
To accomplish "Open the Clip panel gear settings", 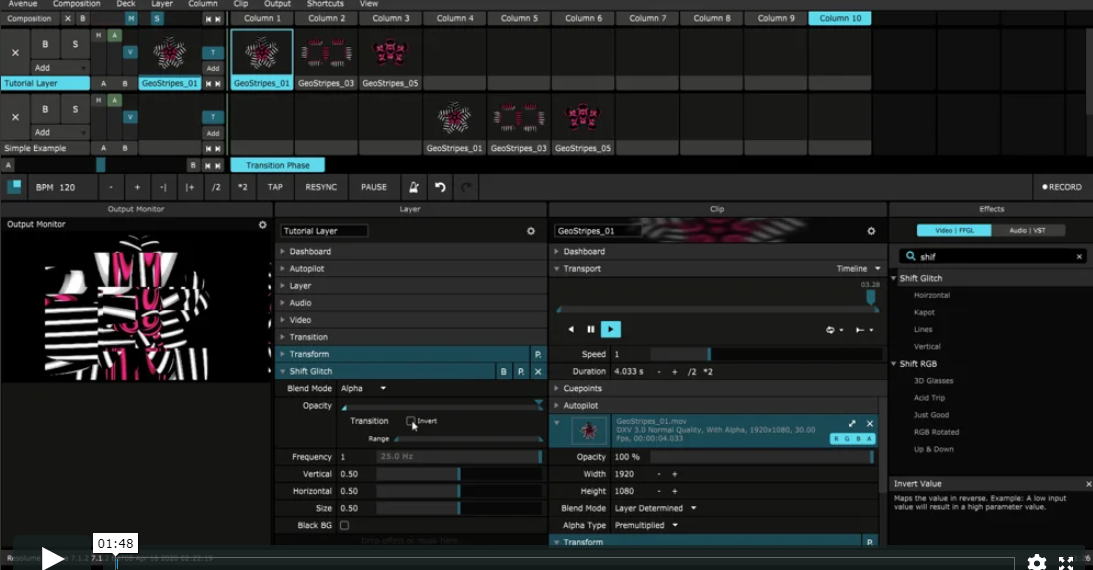I will (x=871, y=231).
